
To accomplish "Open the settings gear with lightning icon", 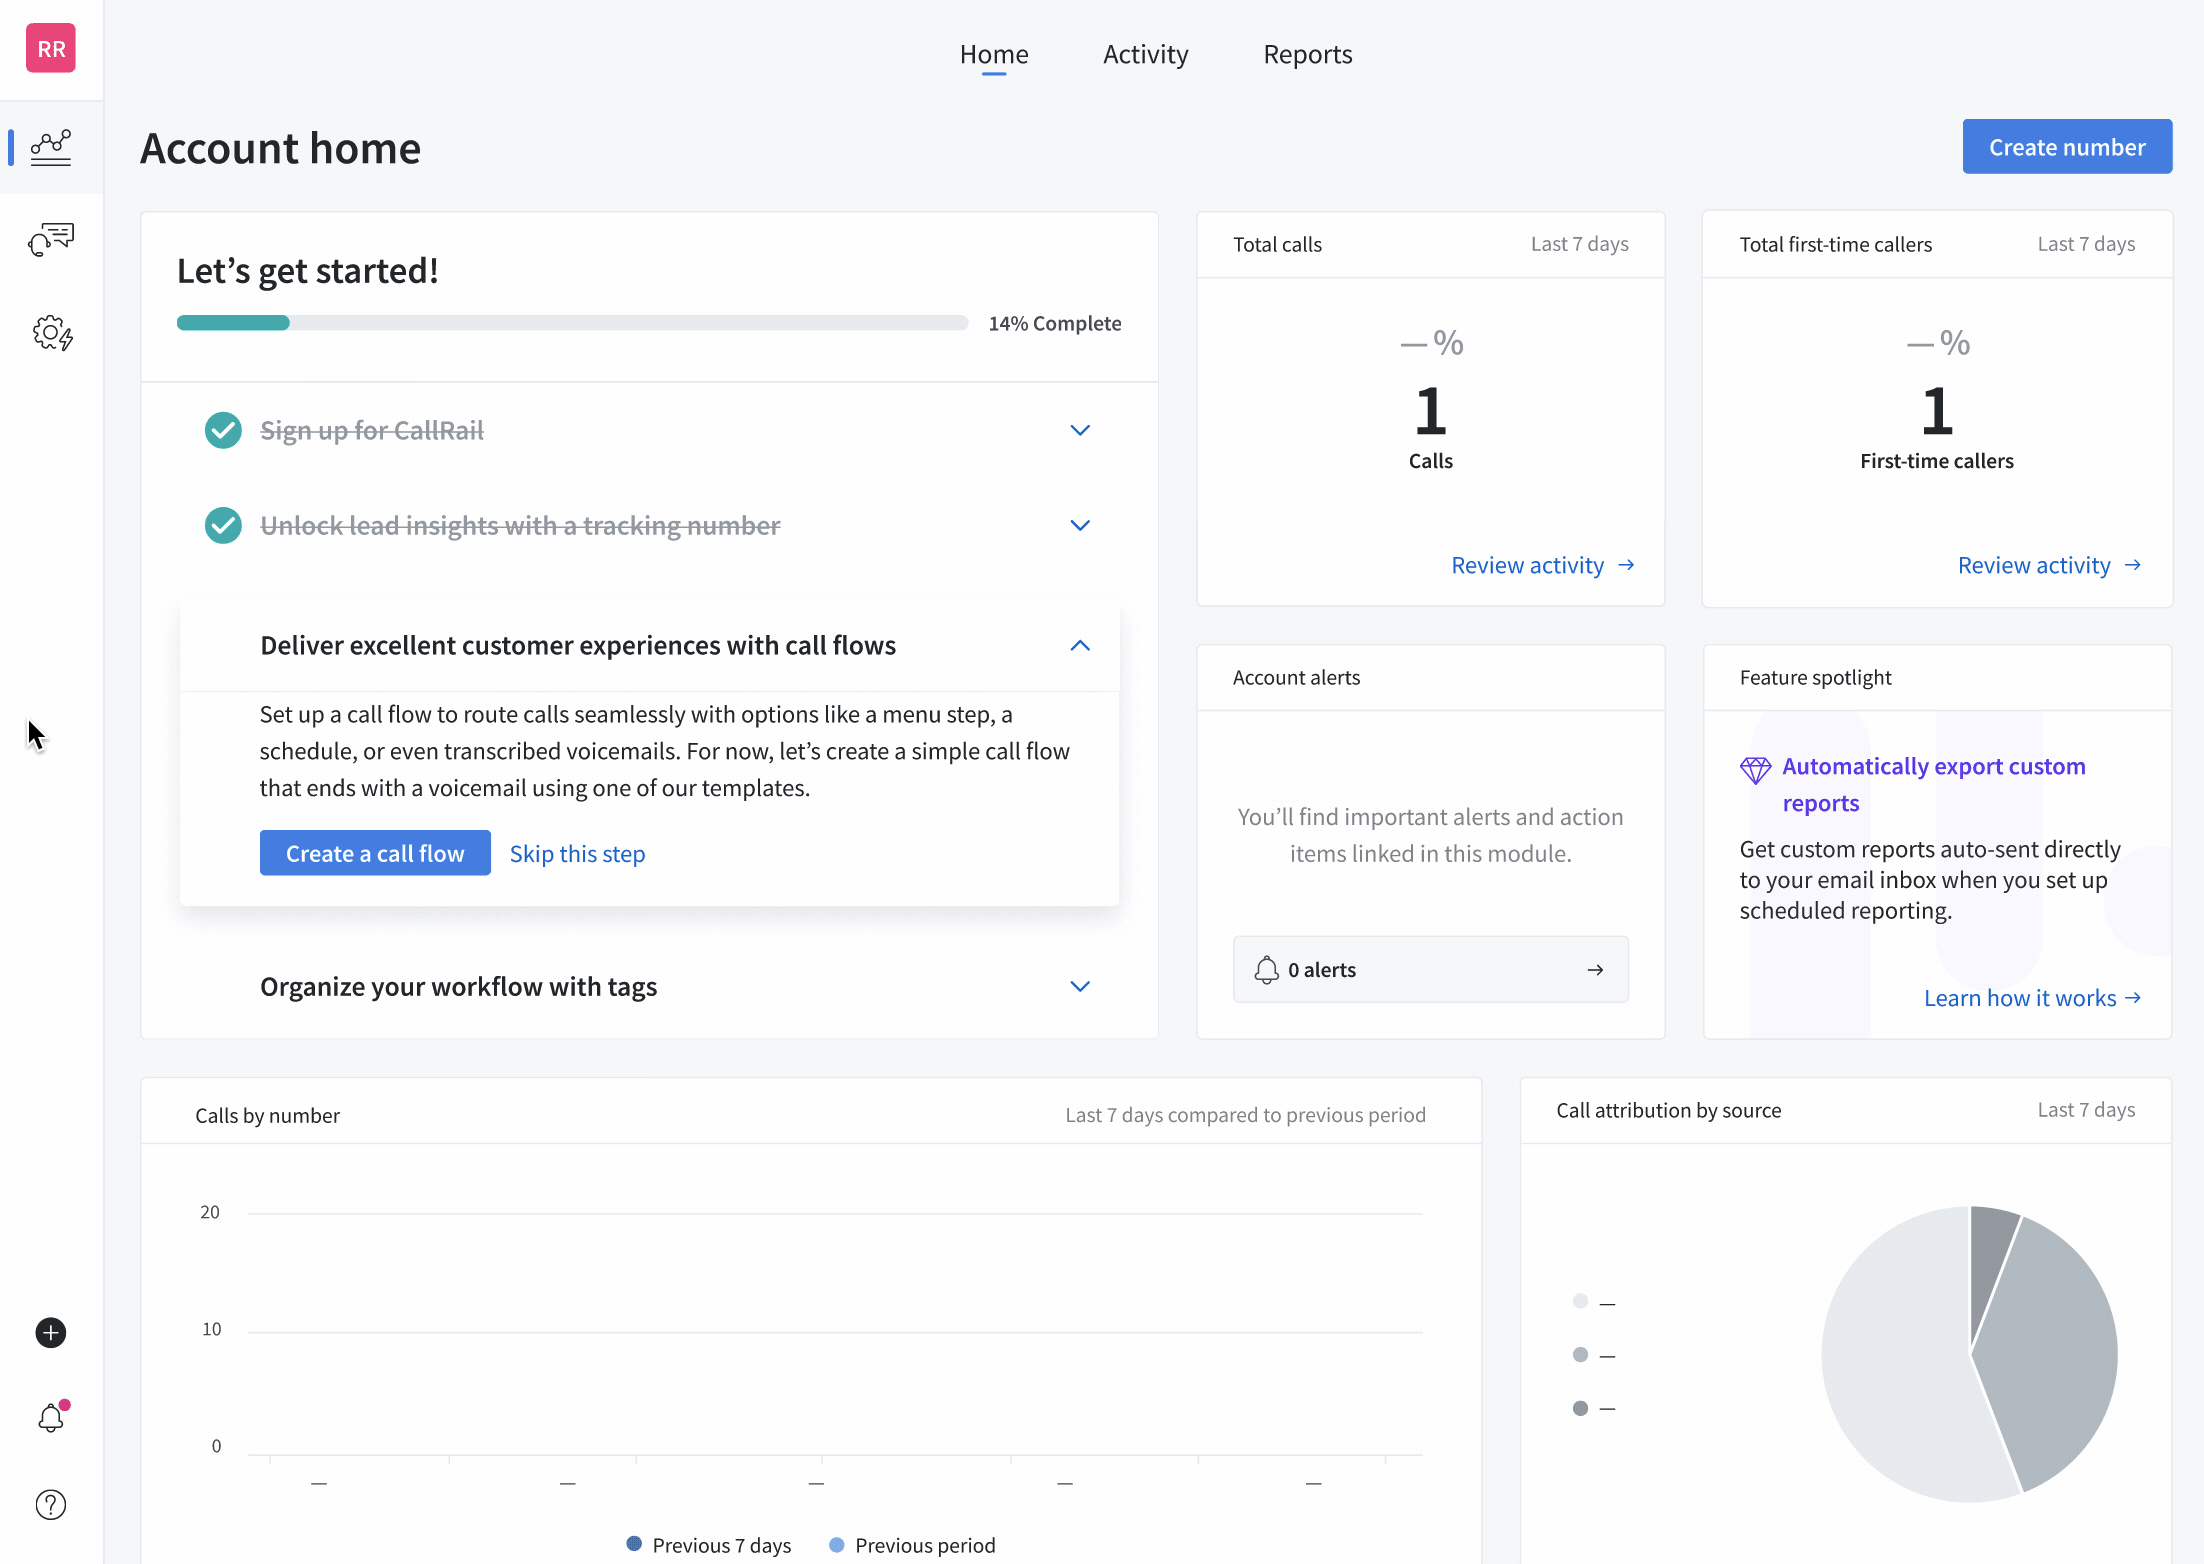I will [x=52, y=333].
